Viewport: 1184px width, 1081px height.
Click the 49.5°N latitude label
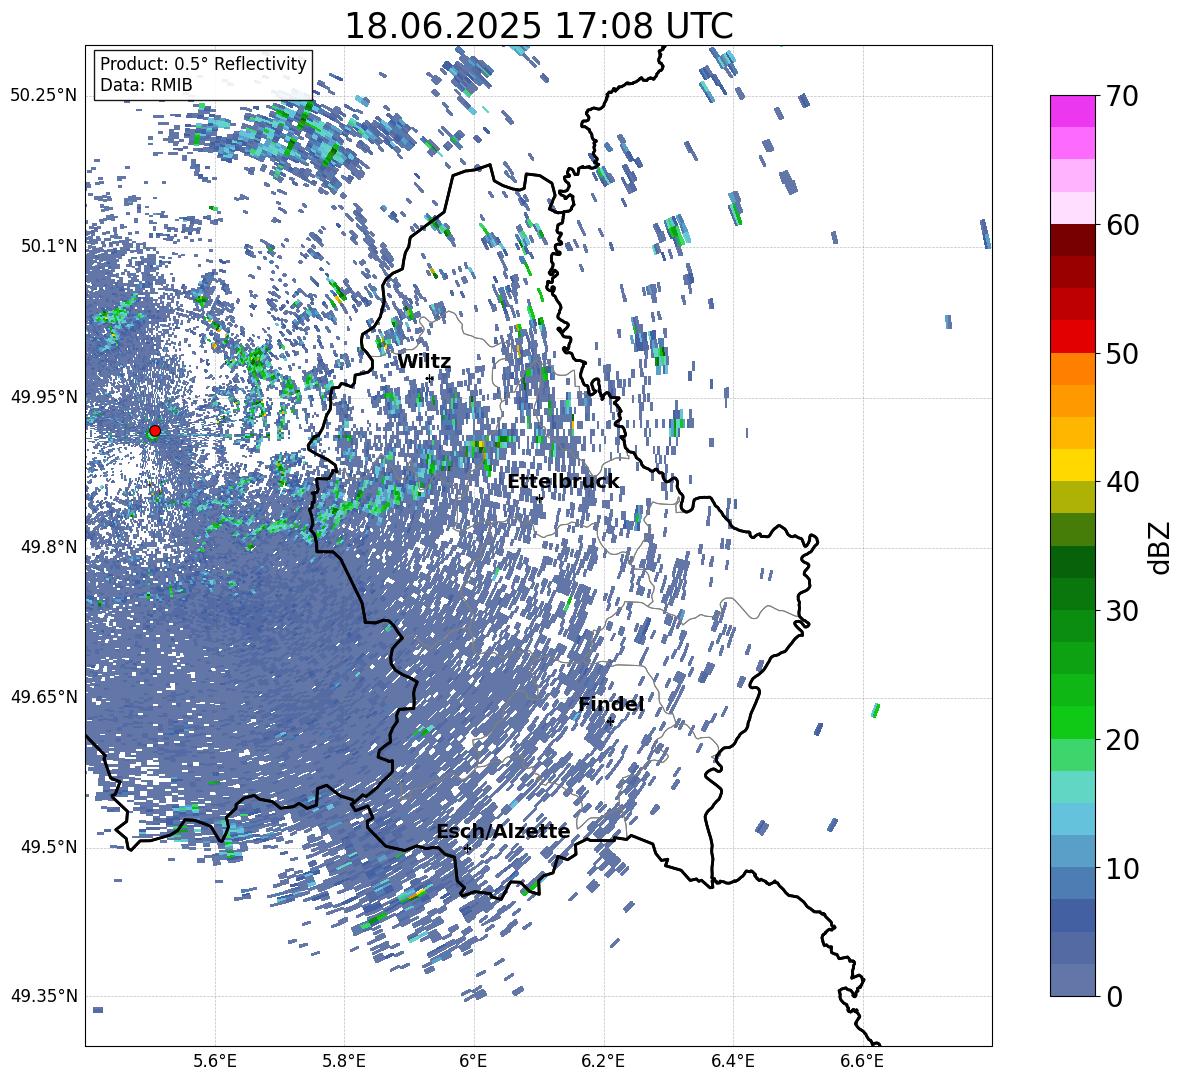51,847
